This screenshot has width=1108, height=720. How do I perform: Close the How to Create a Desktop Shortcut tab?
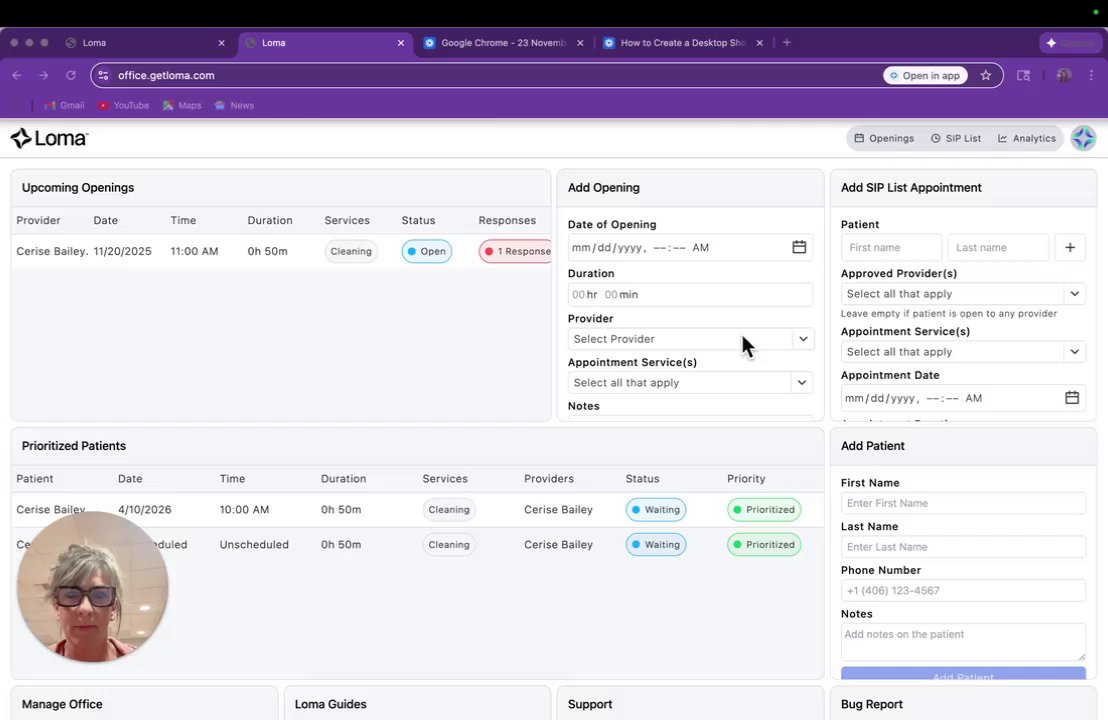tap(760, 43)
